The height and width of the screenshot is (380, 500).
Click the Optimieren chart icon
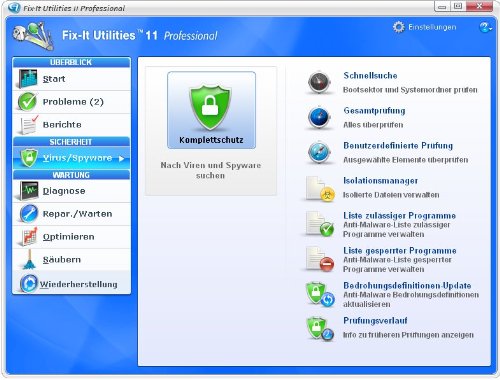tap(29, 237)
